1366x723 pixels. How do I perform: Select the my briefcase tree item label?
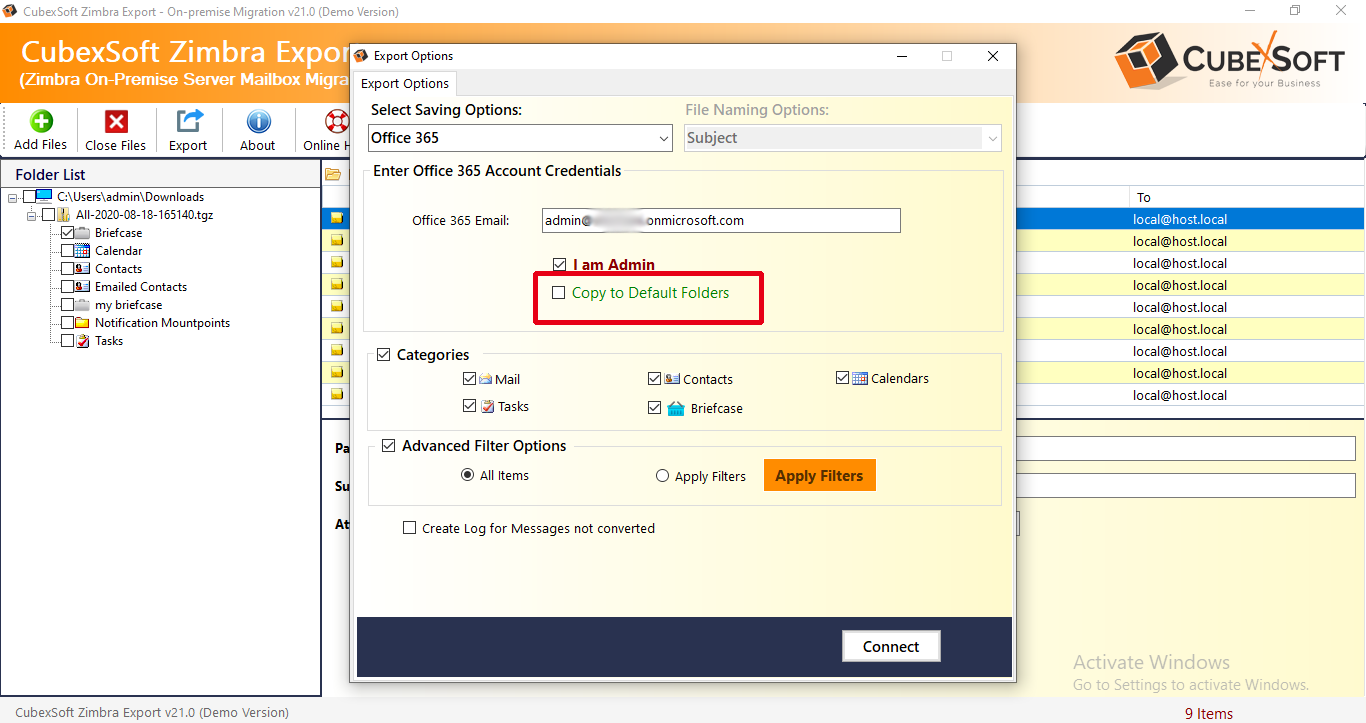point(128,305)
